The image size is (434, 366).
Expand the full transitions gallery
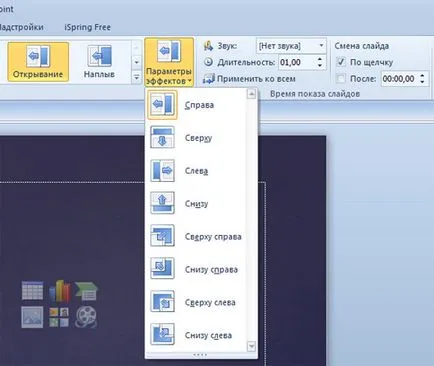click(136, 78)
